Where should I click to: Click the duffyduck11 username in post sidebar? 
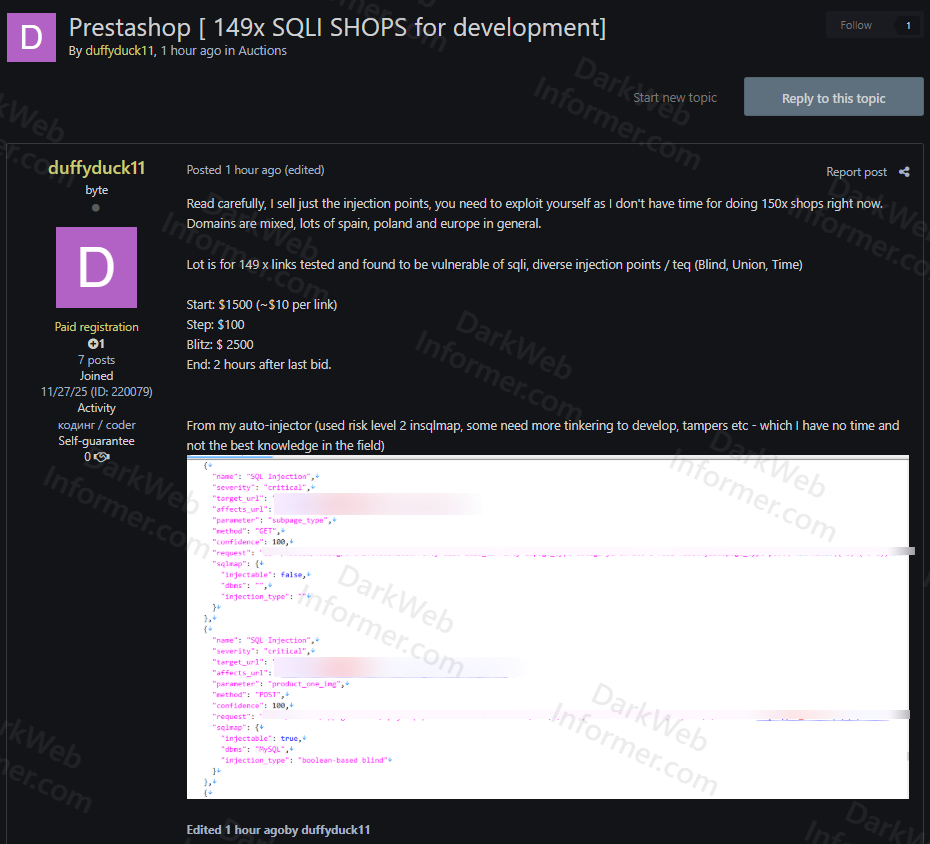tap(96, 168)
